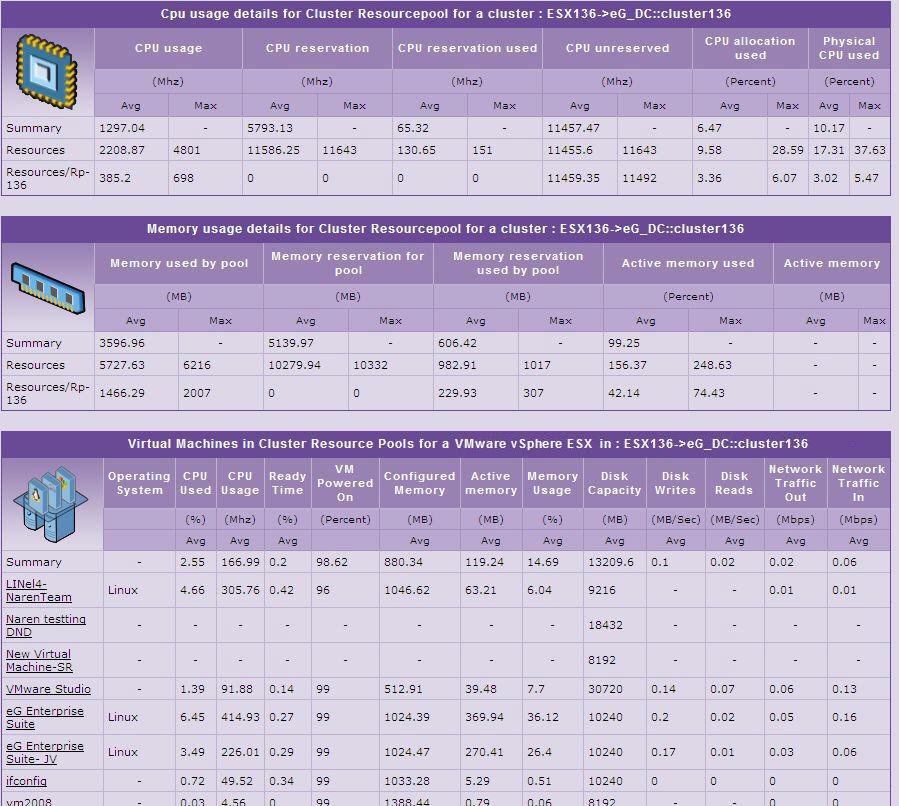The width and height of the screenshot is (899, 806).
Task: Select memory used summary value 3596.96
Action: click(122, 343)
